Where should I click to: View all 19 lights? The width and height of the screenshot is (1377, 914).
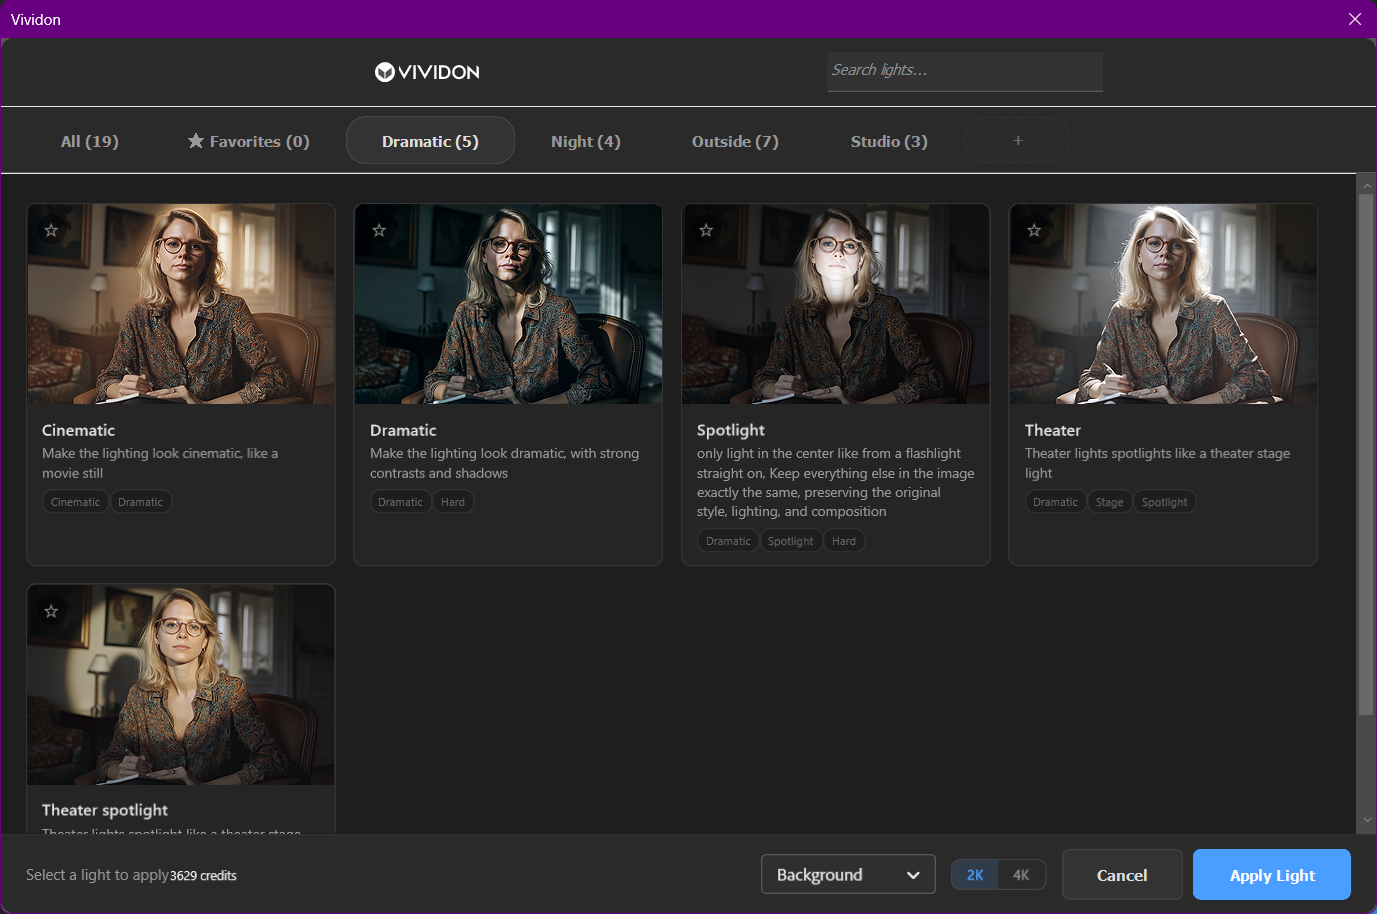[x=89, y=141]
